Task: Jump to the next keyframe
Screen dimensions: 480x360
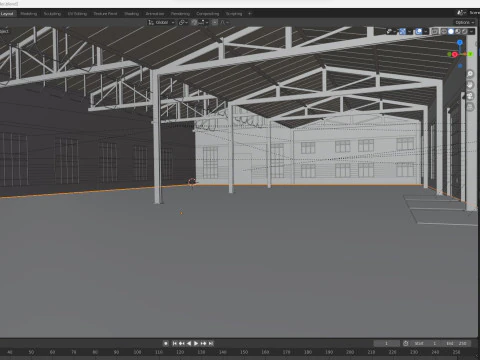Action: tap(203, 343)
